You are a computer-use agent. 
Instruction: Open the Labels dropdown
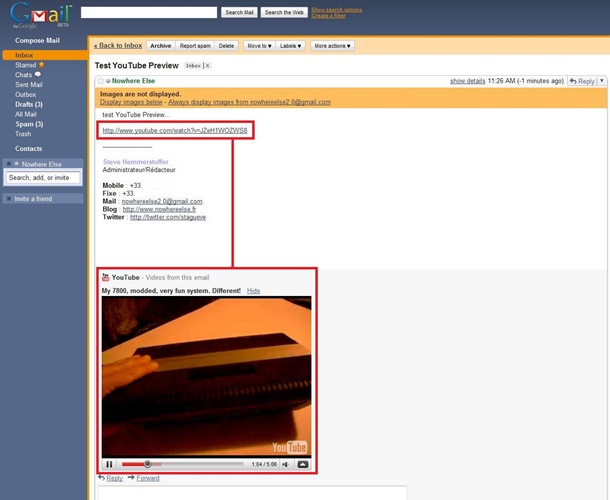click(x=291, y=46)
